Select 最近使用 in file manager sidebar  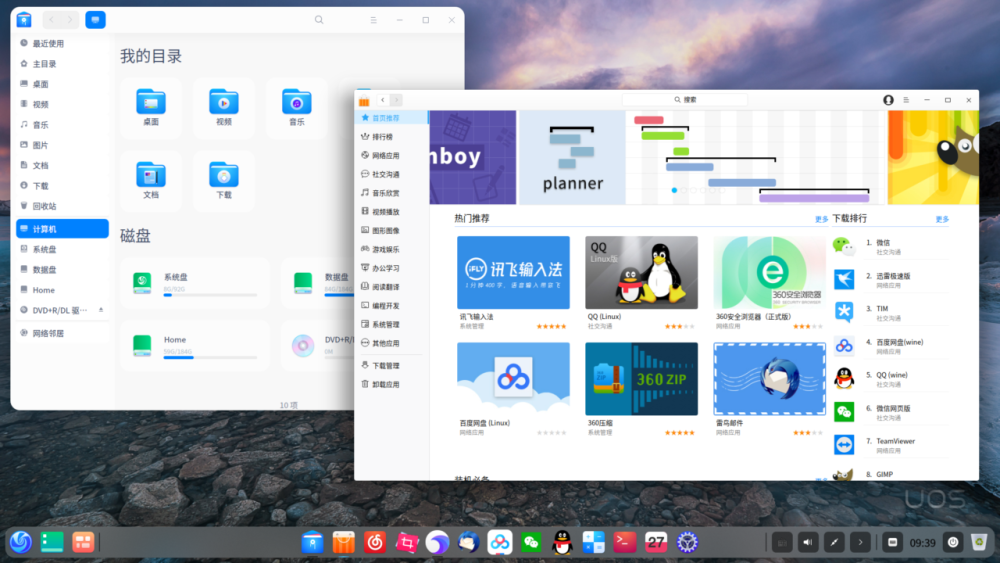tap(62, 43)
